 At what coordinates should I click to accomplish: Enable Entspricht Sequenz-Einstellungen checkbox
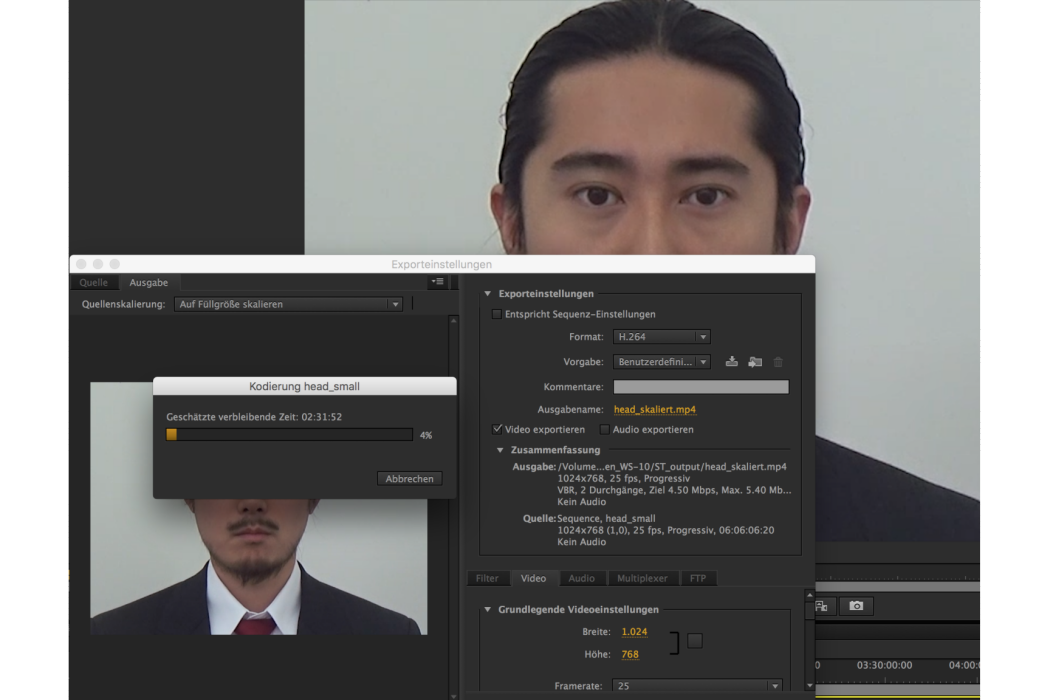point(497,313)
